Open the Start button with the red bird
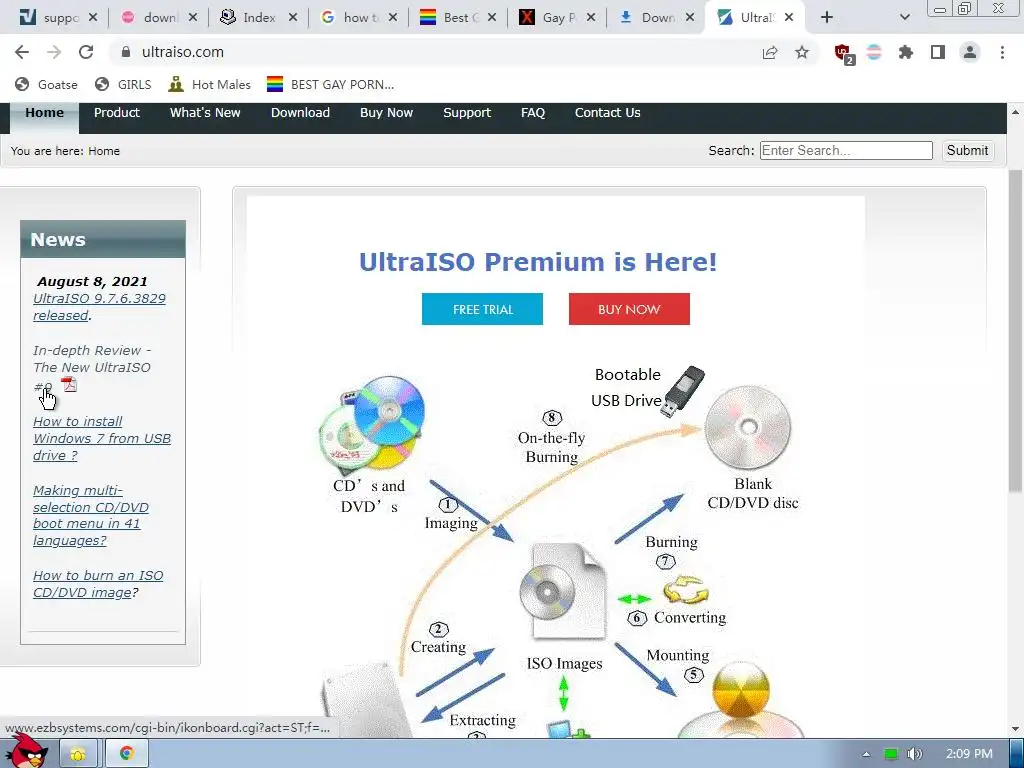 26,752
